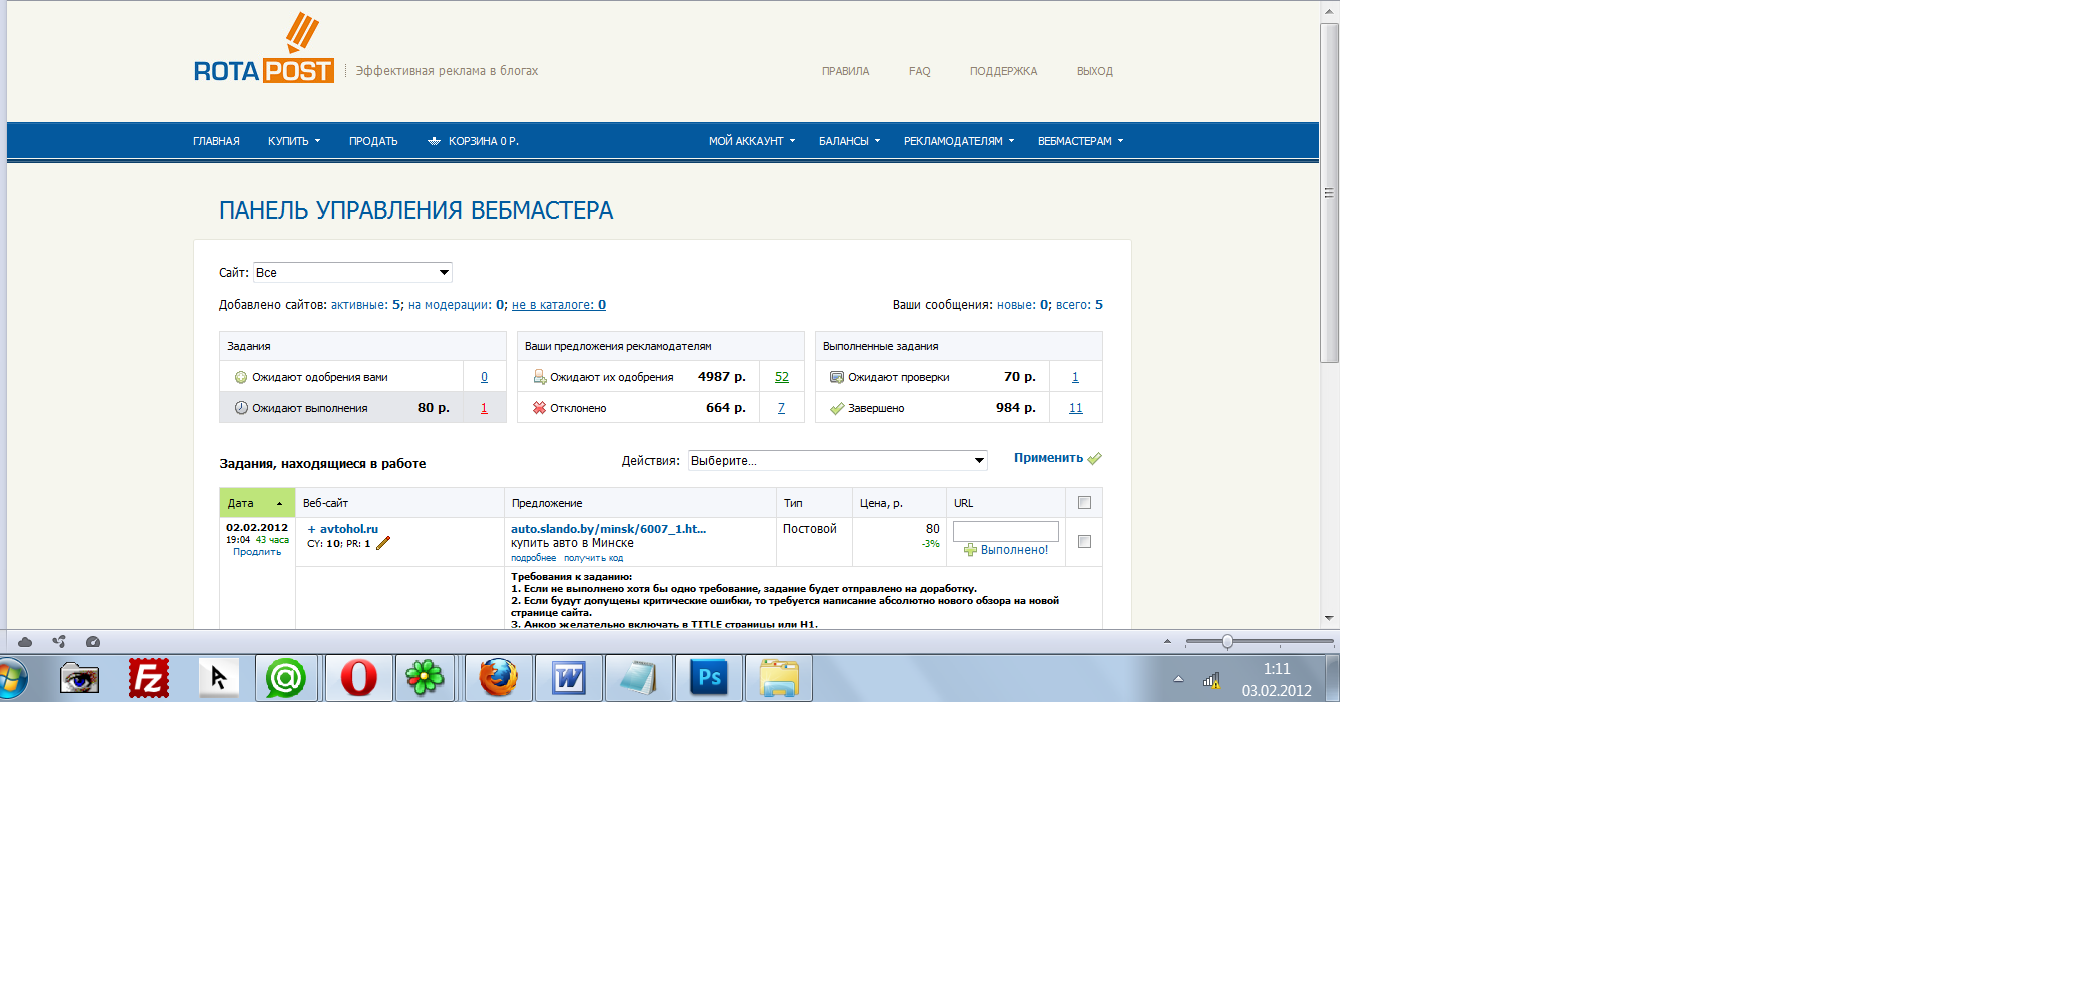Click the speed dial gauge icon in the status bar
This screenshot has height=990, width=2078.
coord(93,642)
